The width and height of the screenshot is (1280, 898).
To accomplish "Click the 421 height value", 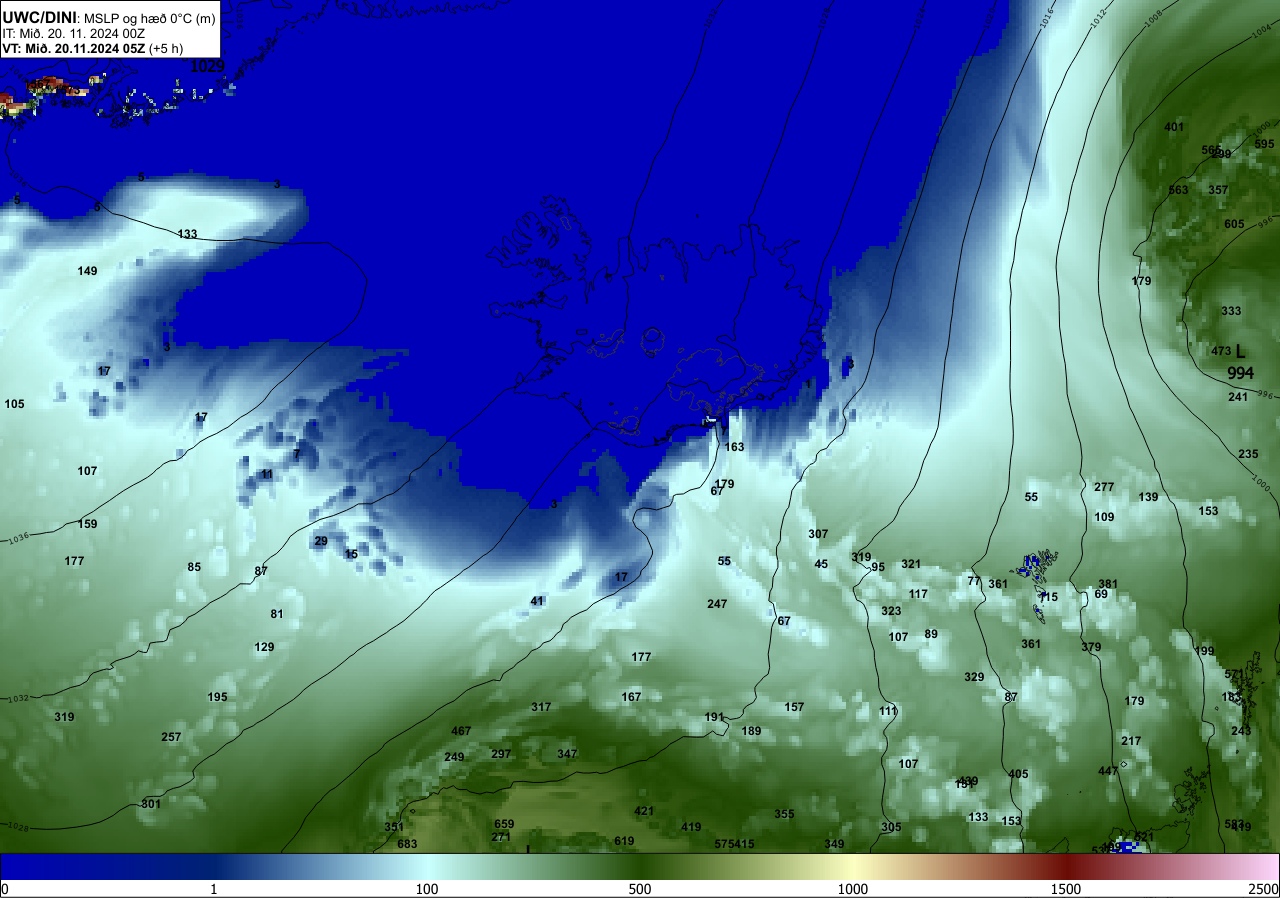I will click(x=644, y=811).
